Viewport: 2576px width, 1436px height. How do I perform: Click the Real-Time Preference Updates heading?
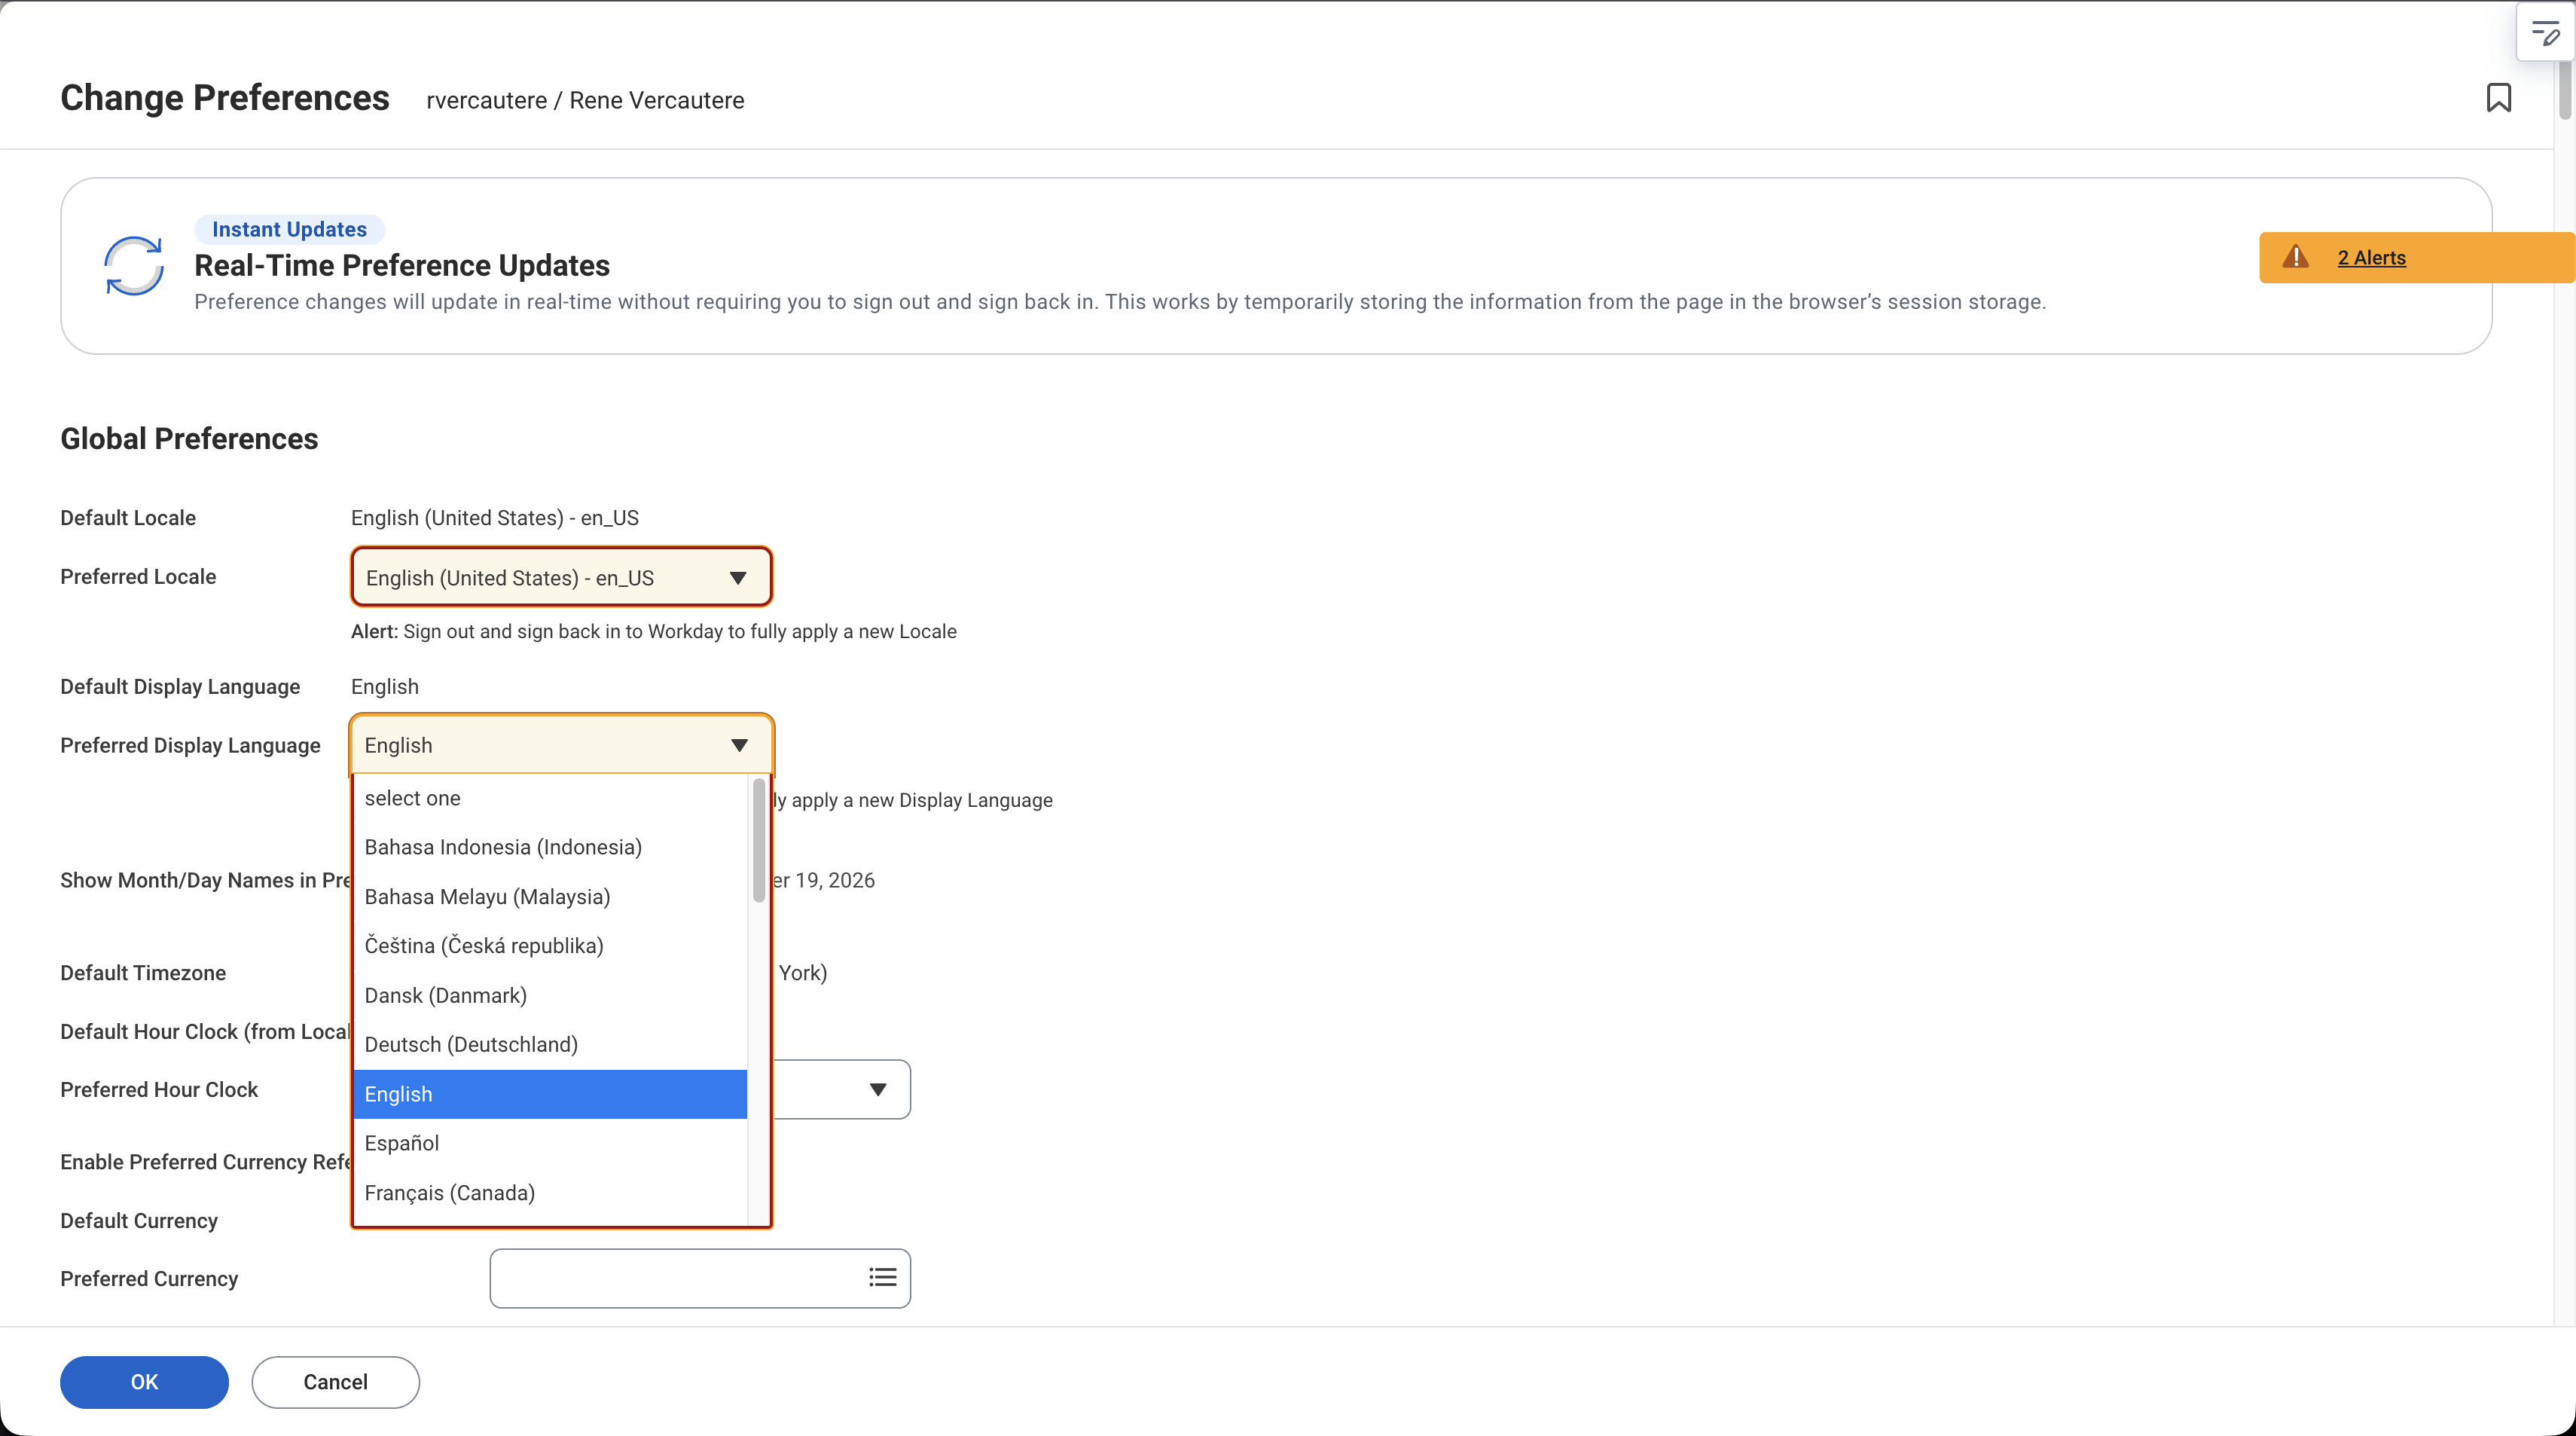(402, 265)
